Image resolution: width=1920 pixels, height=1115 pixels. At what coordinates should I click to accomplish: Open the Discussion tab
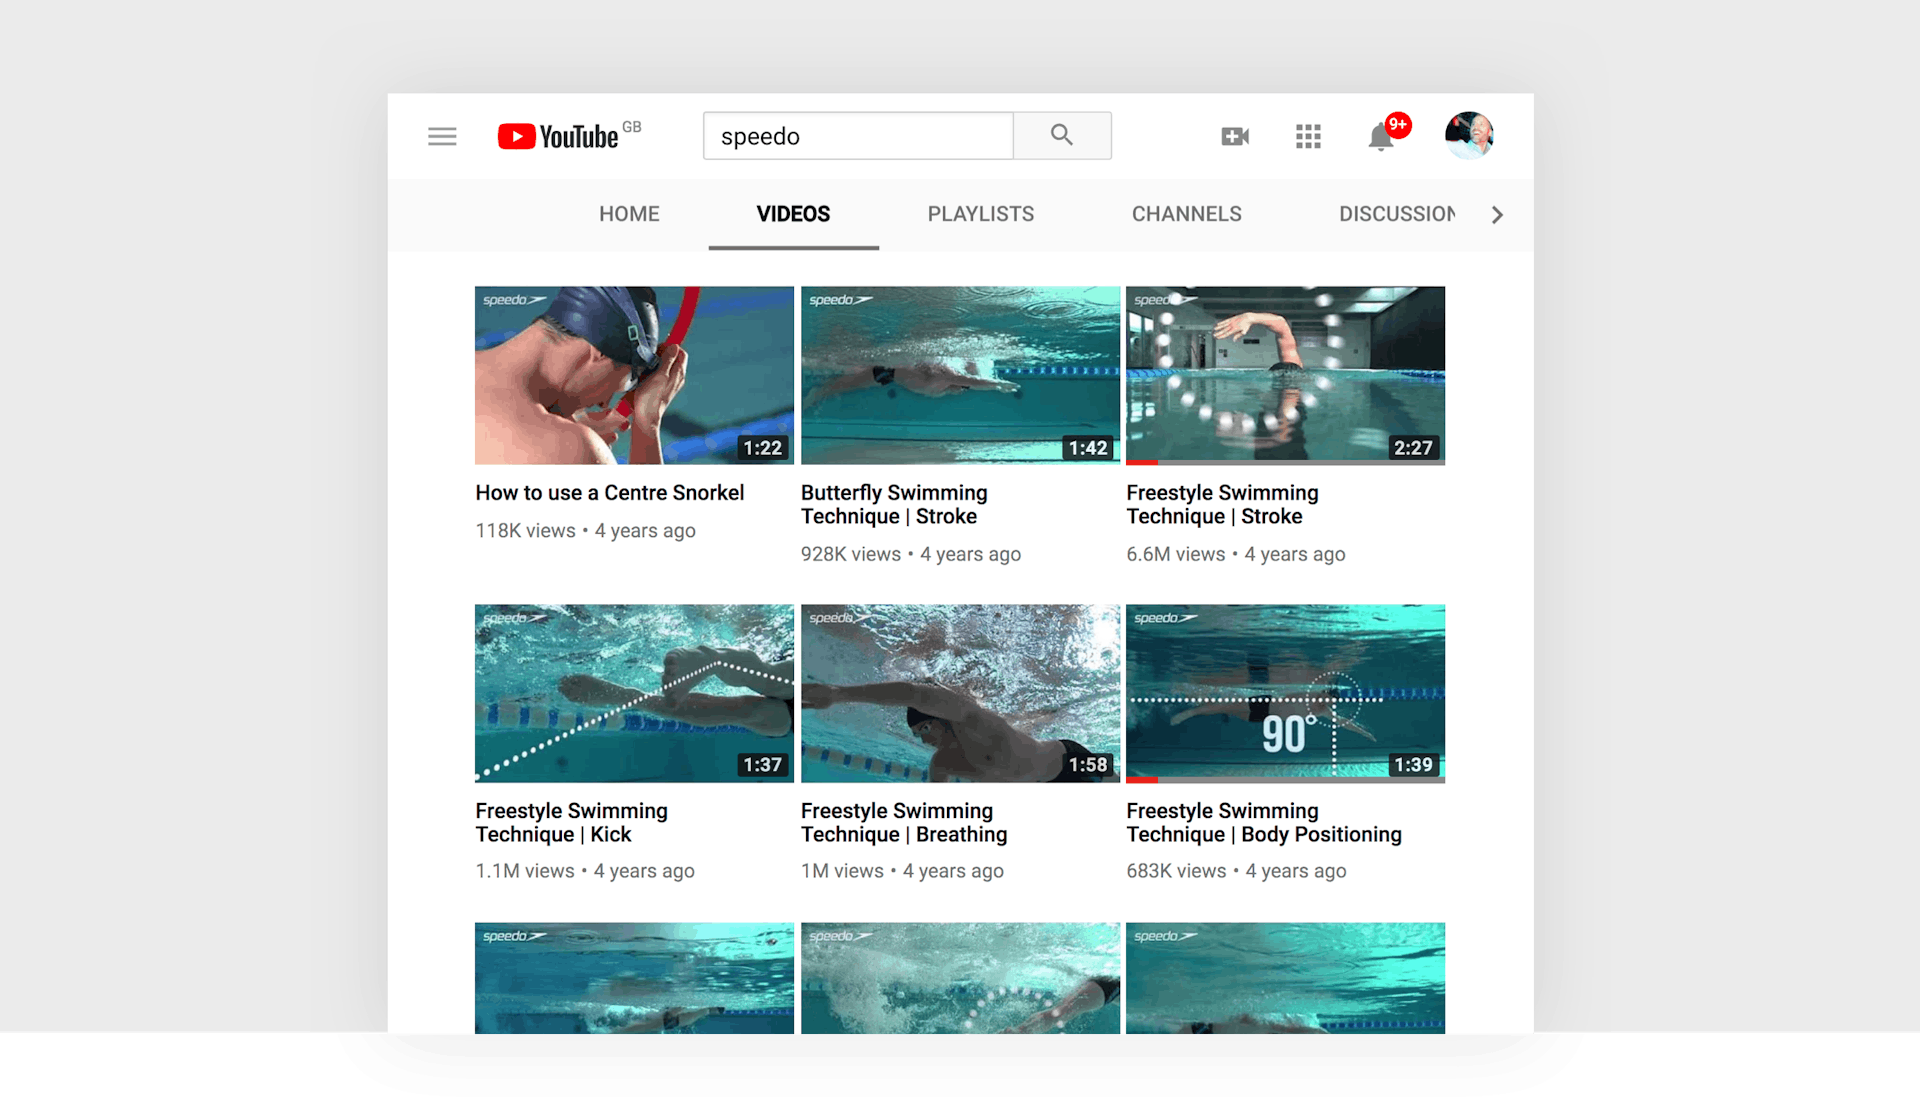(x=1396, y=214)
